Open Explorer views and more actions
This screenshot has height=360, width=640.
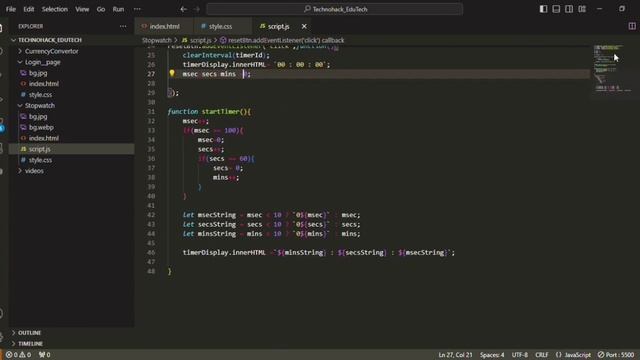[123, 26]
